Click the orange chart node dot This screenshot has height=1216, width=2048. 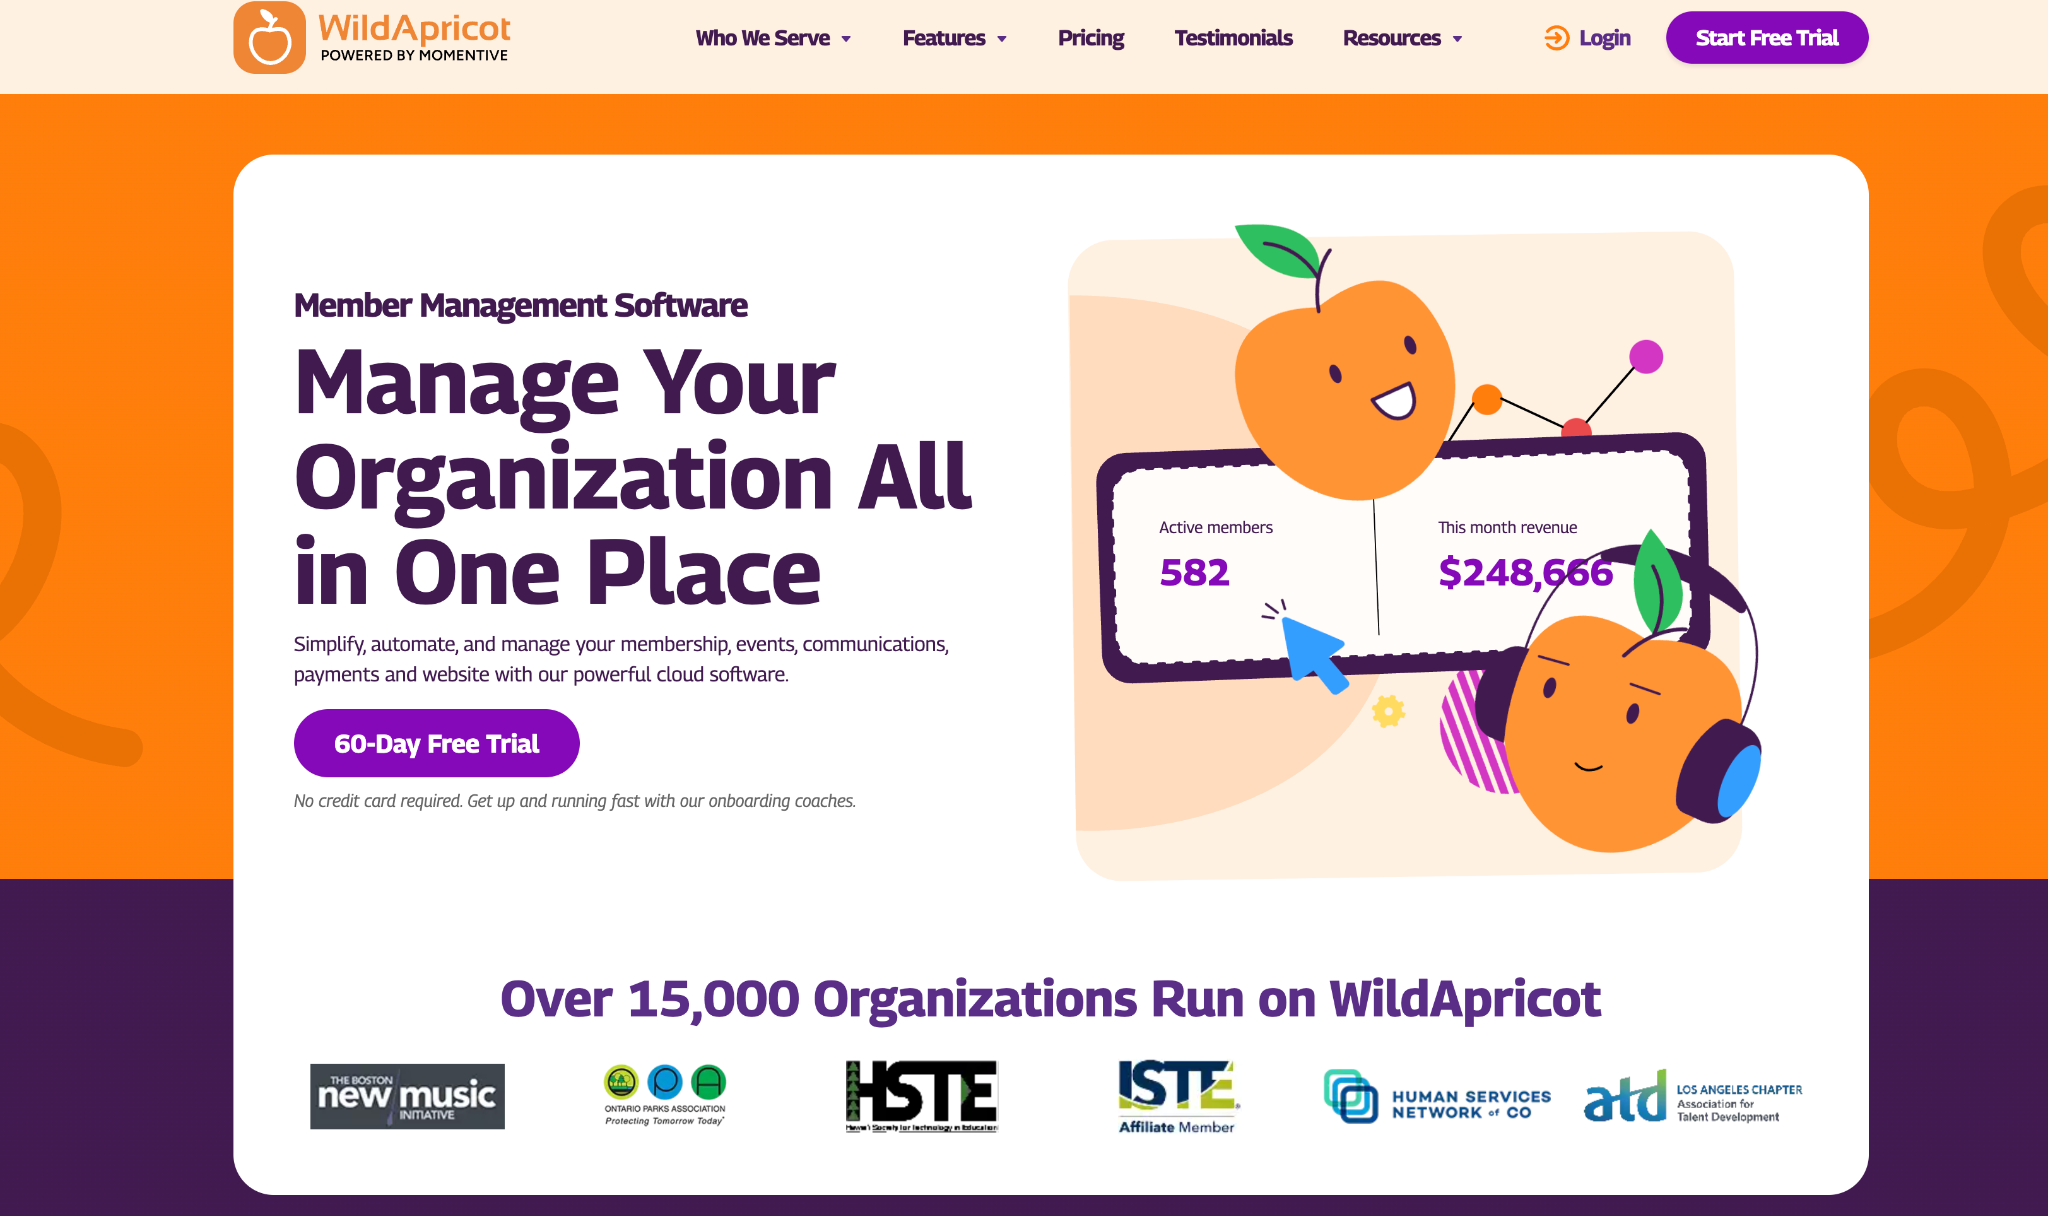1487,399
